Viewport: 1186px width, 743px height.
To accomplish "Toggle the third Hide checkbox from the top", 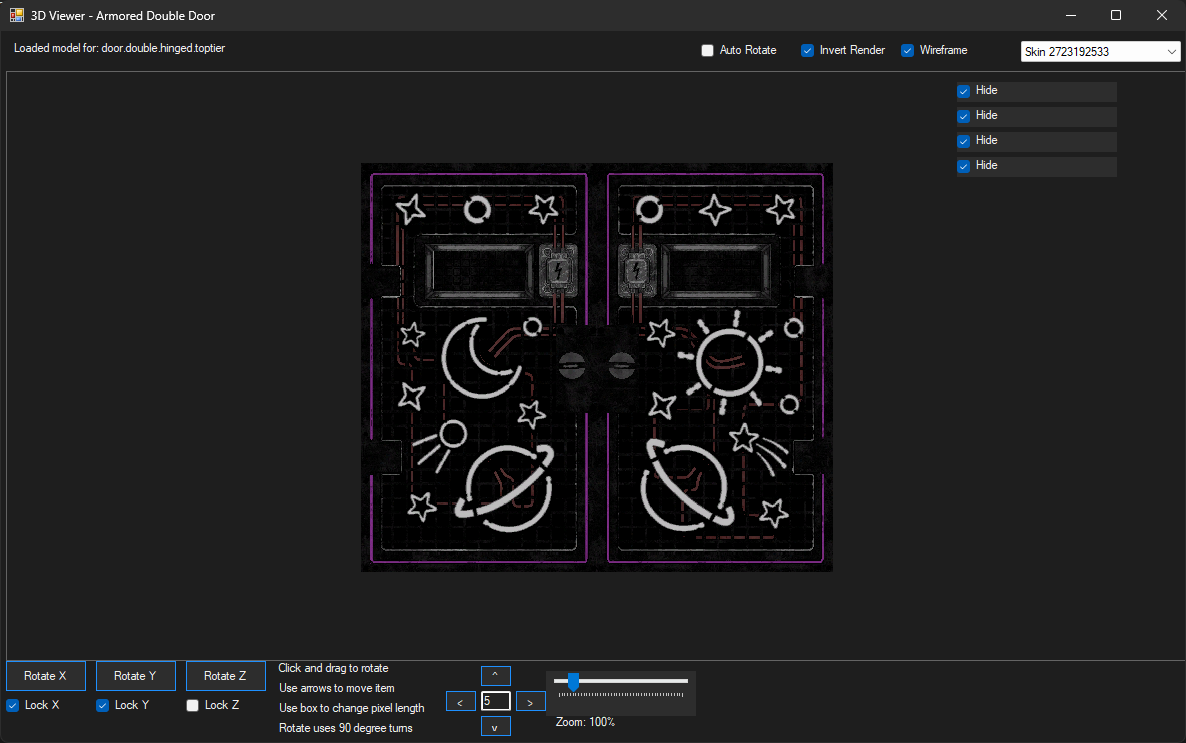I will (x=963, y=141).
